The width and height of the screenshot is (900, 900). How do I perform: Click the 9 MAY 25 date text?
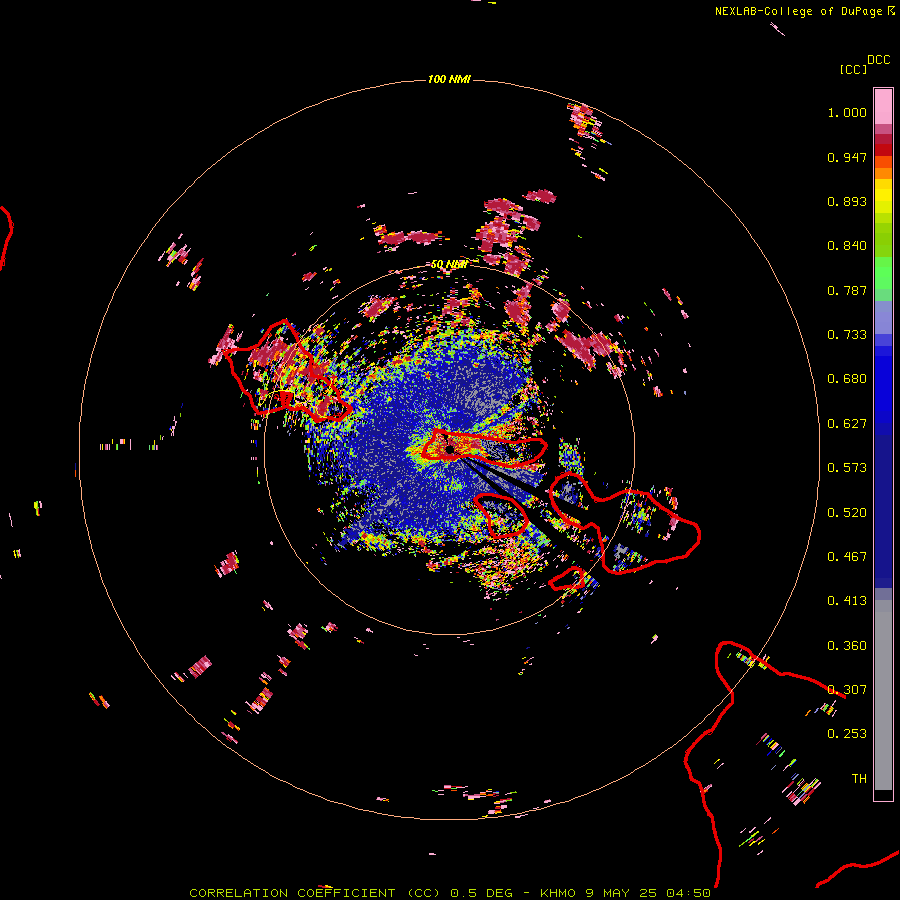pyautogui.click(x=622, y=893)
